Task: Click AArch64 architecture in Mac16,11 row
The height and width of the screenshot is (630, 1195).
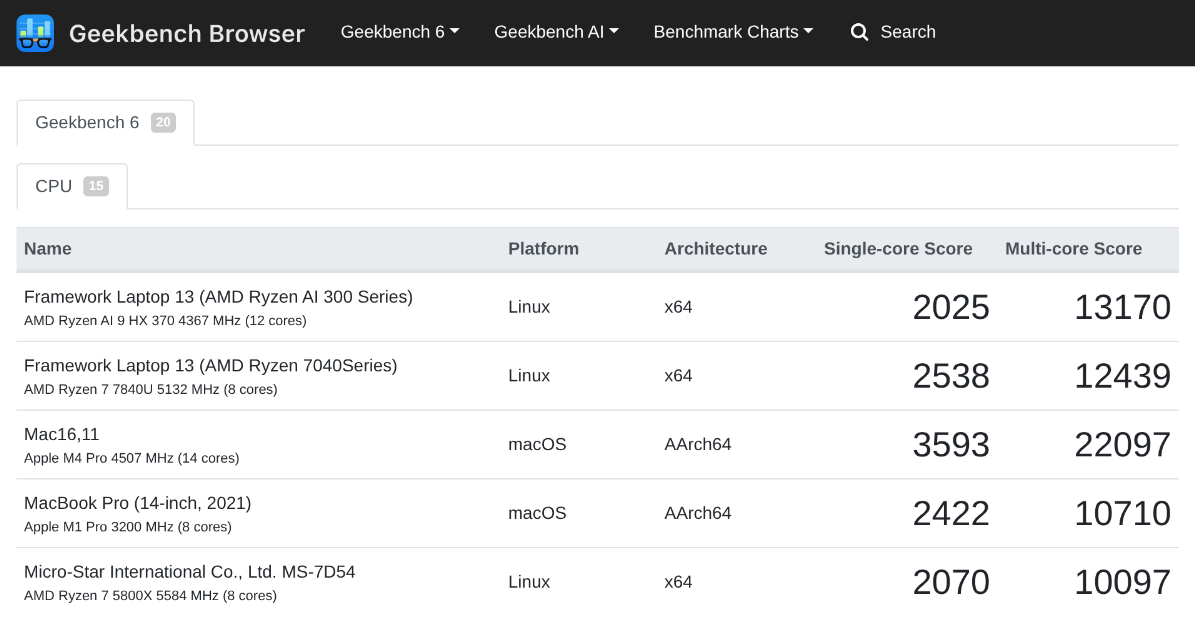Action: tap(698, 444)
